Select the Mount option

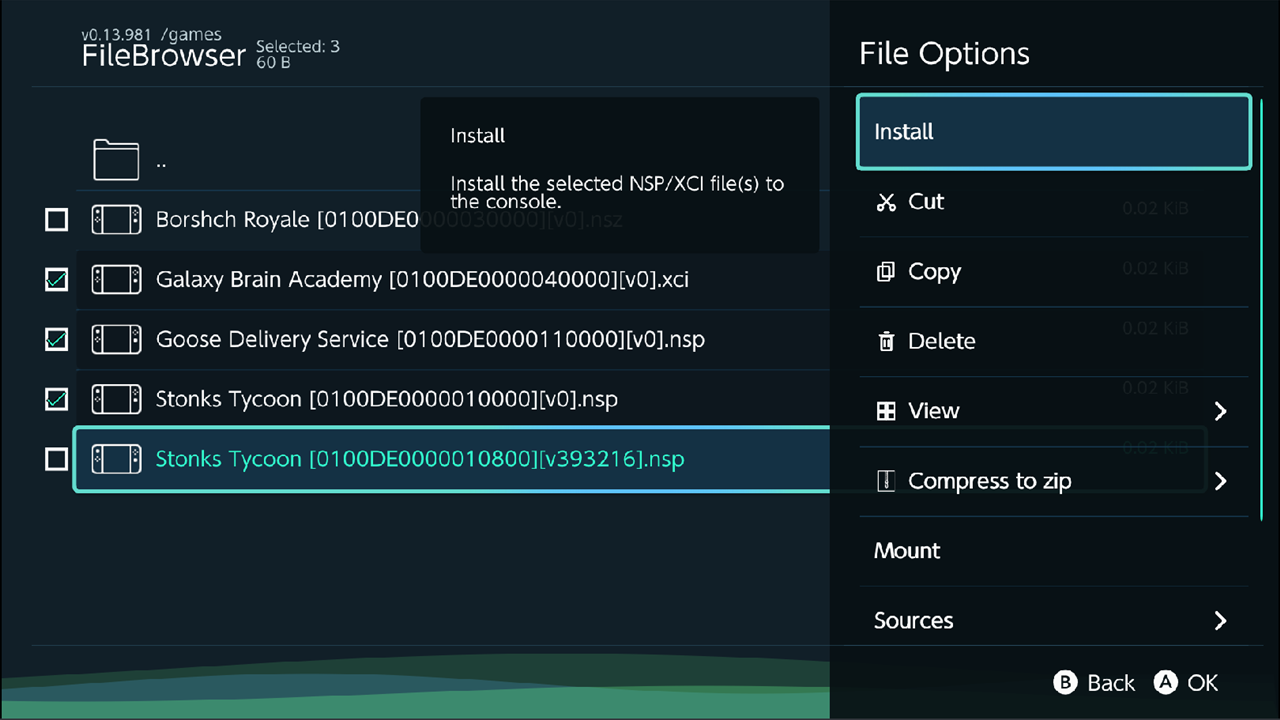click(1054, 551)
